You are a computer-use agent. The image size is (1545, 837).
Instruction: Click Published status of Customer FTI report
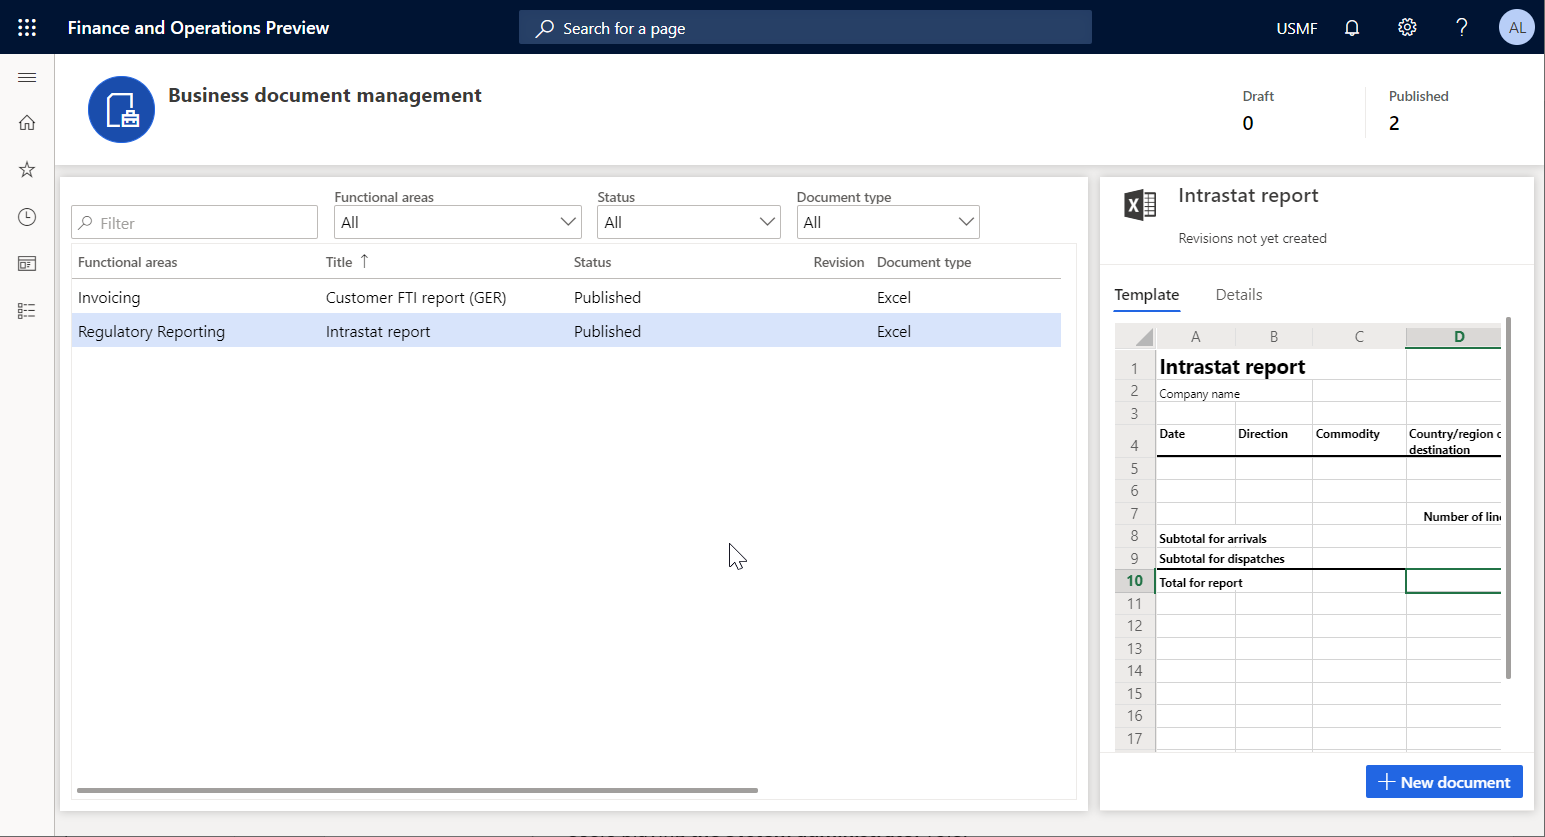(607, 297)
